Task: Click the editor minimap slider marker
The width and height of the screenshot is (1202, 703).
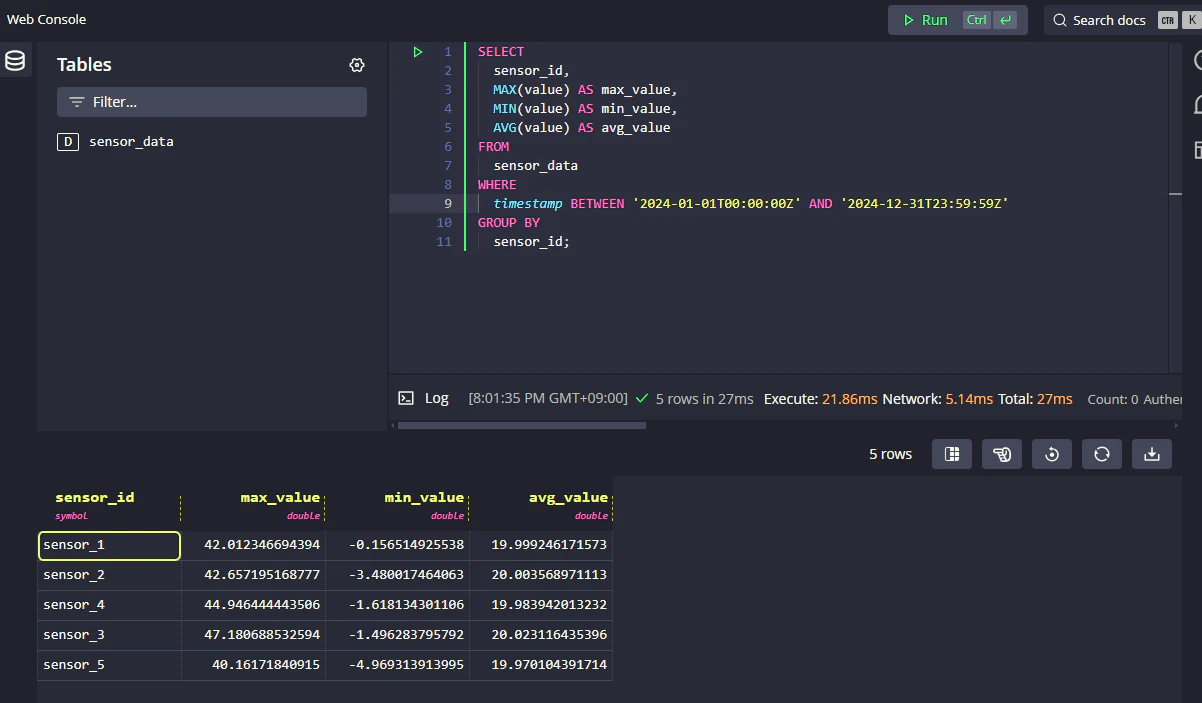Action: [x=1175, y=194]
